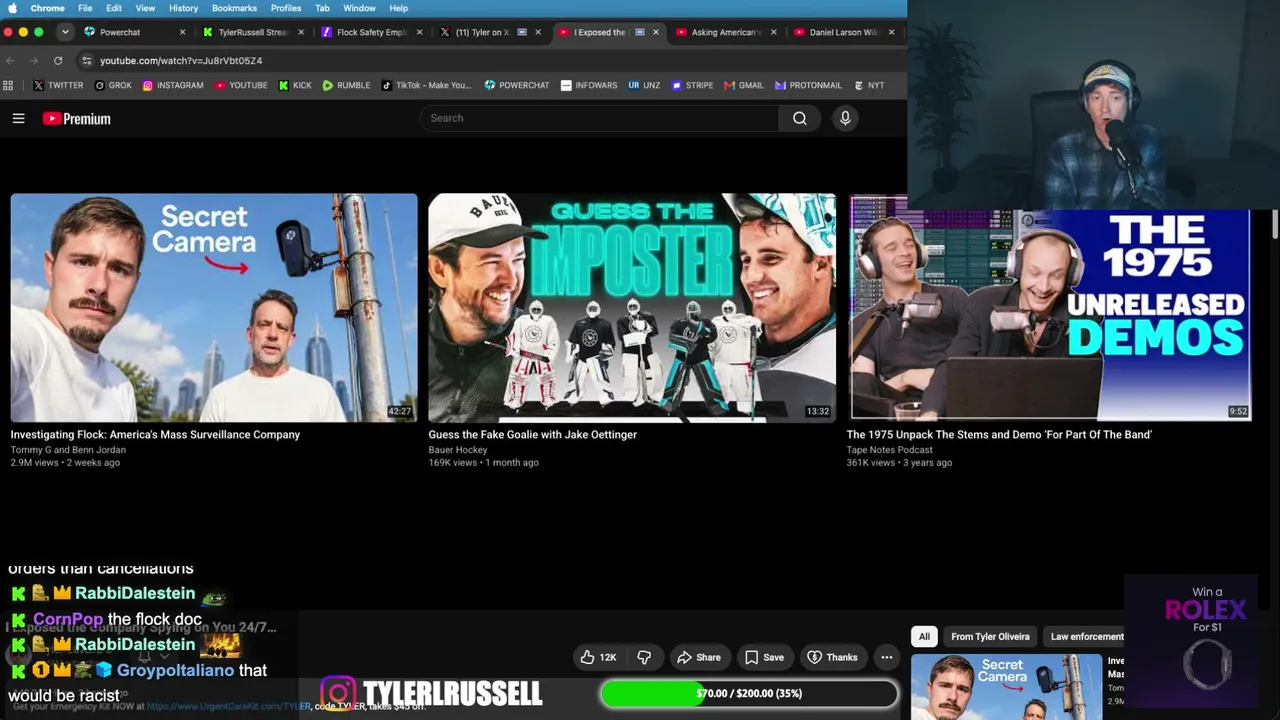1280x720 pixels.
Task: Open the RUMBLE bookmark
Action: pyautogui.click(x=346, y=85)
